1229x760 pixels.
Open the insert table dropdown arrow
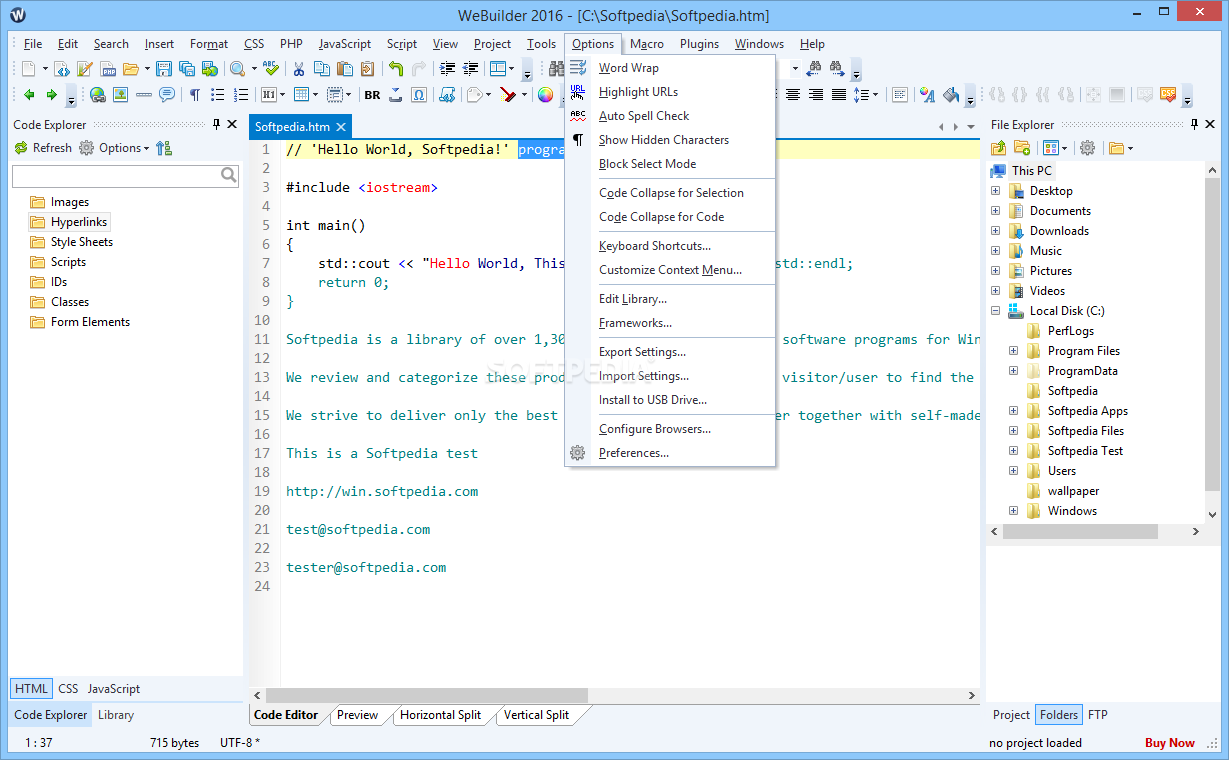[315, 95]
